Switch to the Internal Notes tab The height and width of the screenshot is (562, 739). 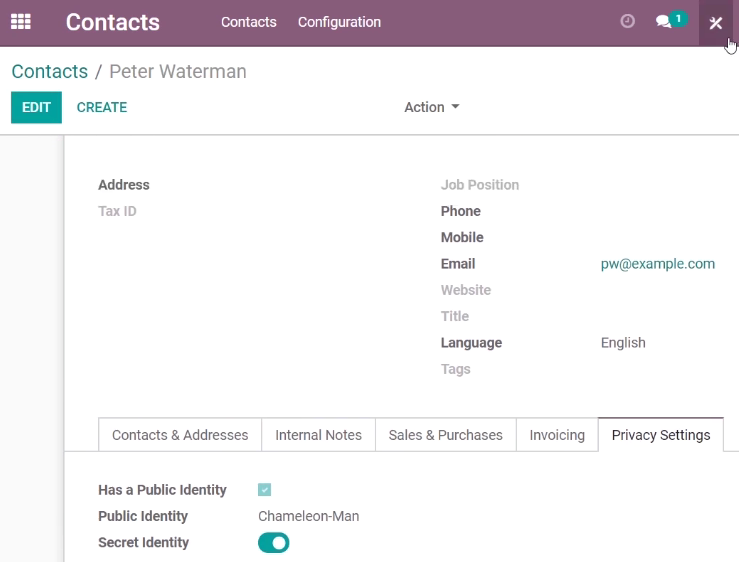point(319,435)
